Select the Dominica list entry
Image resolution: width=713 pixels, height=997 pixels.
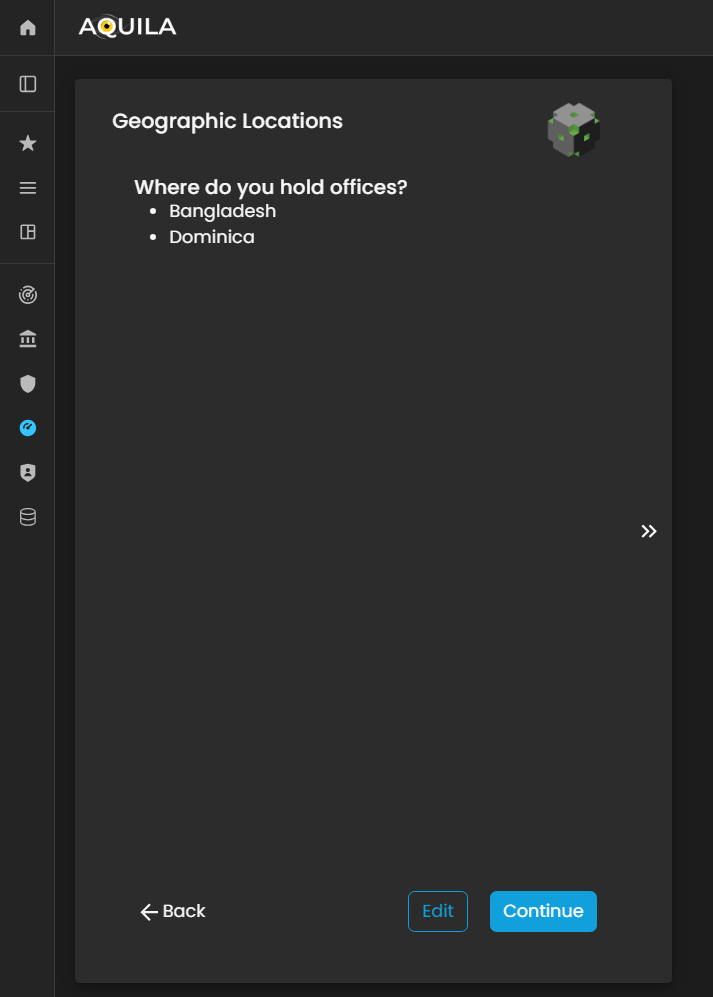point(212,237)
